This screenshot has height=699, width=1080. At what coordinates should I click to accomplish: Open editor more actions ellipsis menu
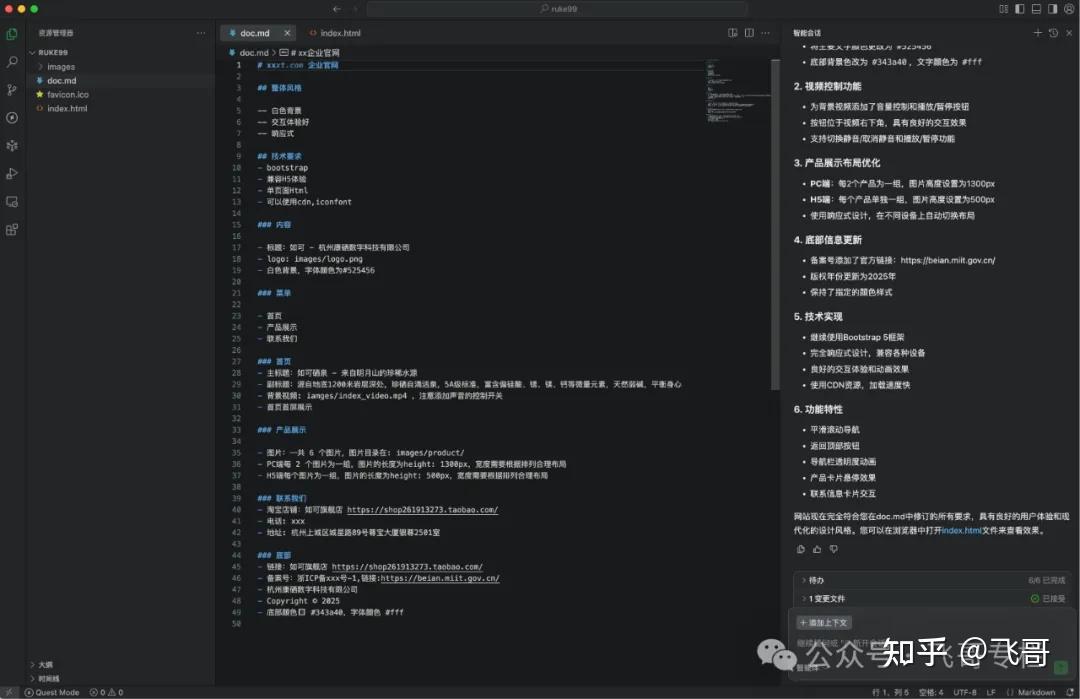coord(765,33)
